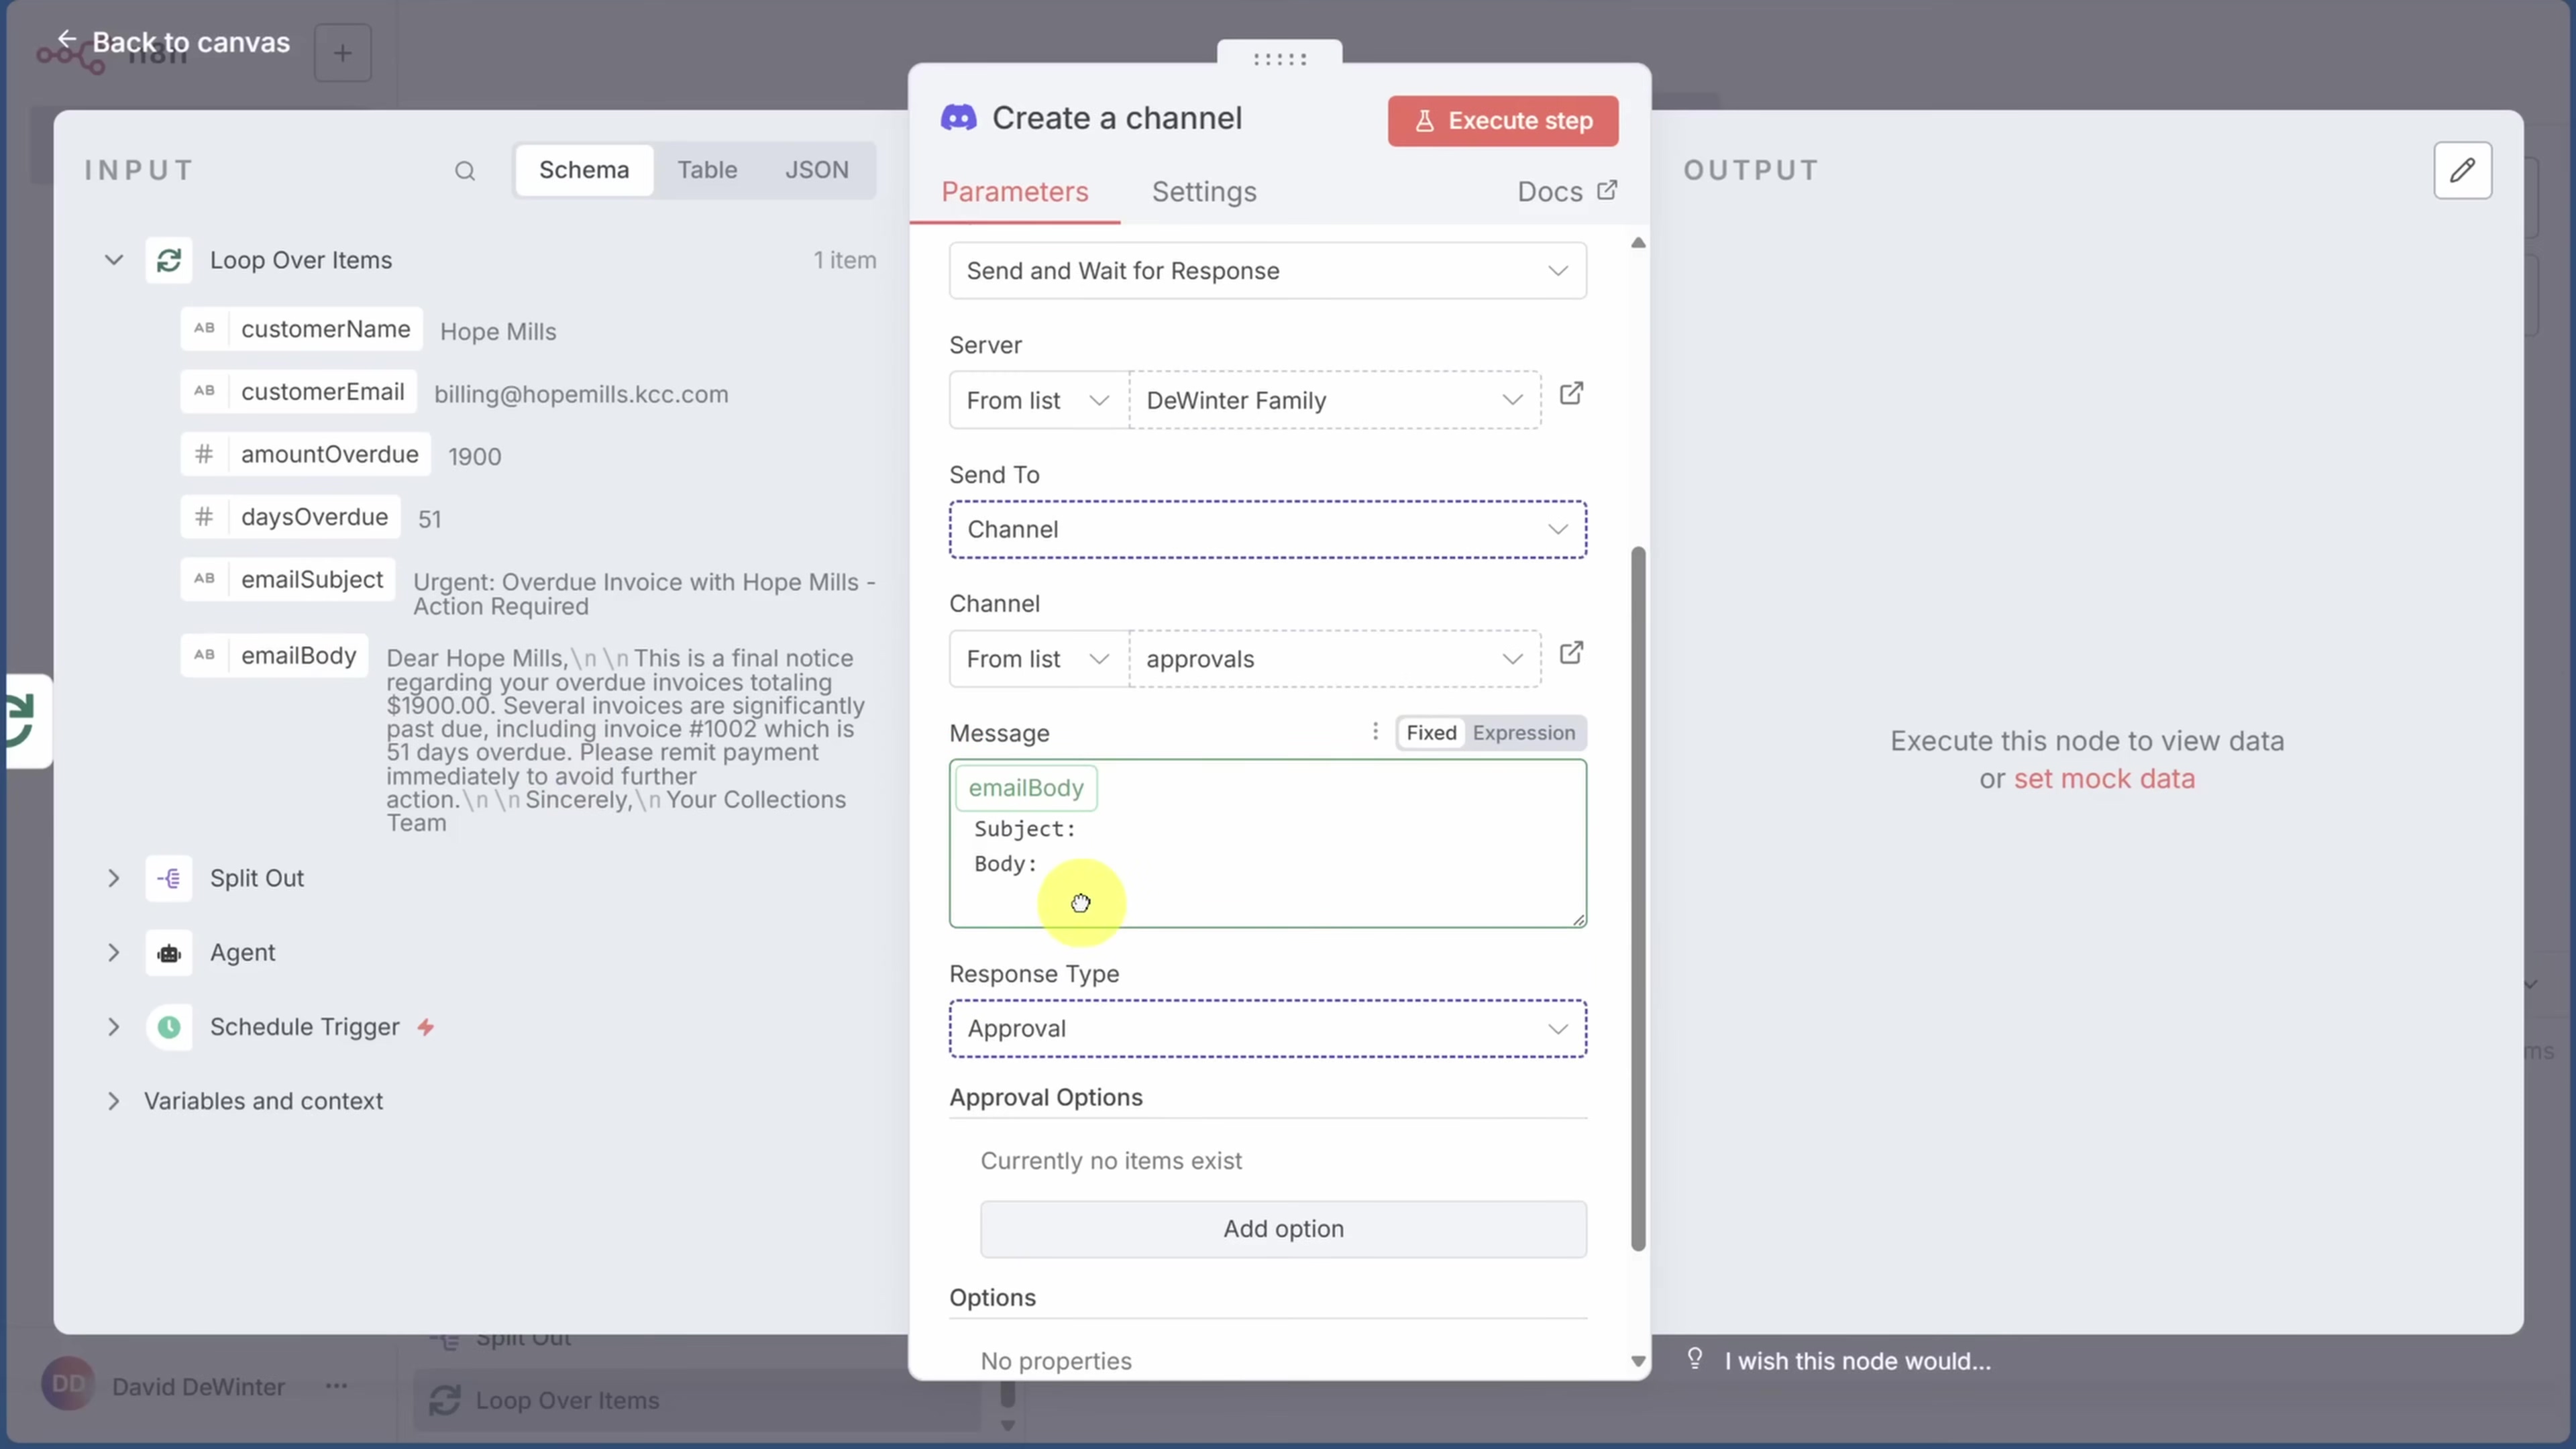The width and height of the screenshot is (2576, 1449).
Task: Click the number type icon of daysOverdue
Action: click(x=204, y=517)
